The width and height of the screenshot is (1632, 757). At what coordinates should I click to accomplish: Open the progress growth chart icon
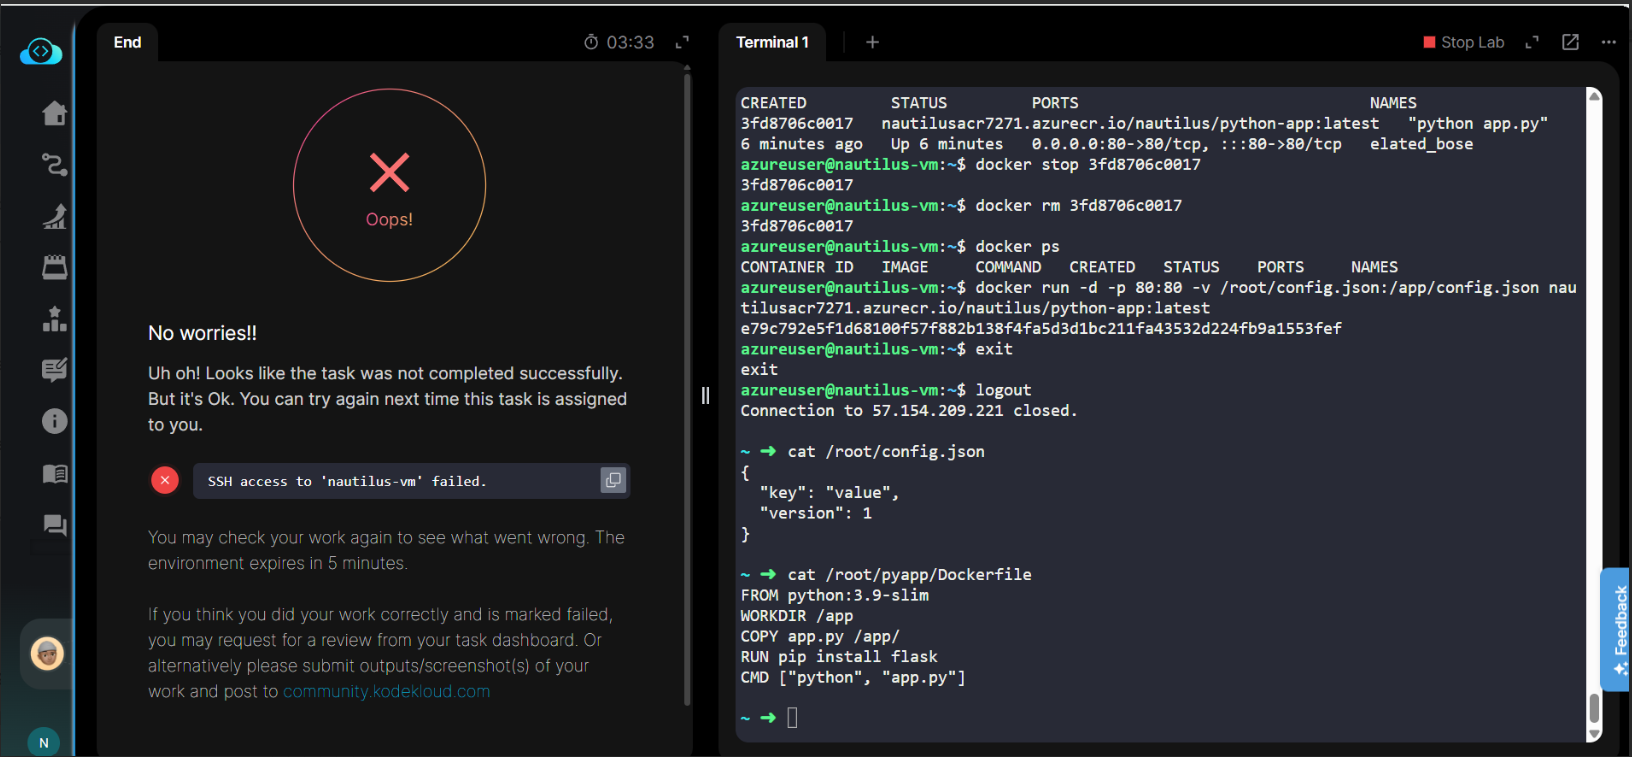click(x=54, y=216)
